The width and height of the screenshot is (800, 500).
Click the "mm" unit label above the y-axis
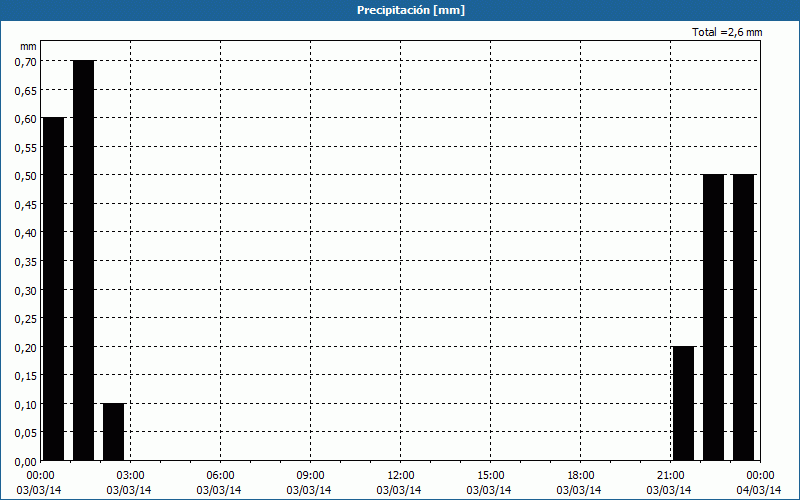point(29,46)
